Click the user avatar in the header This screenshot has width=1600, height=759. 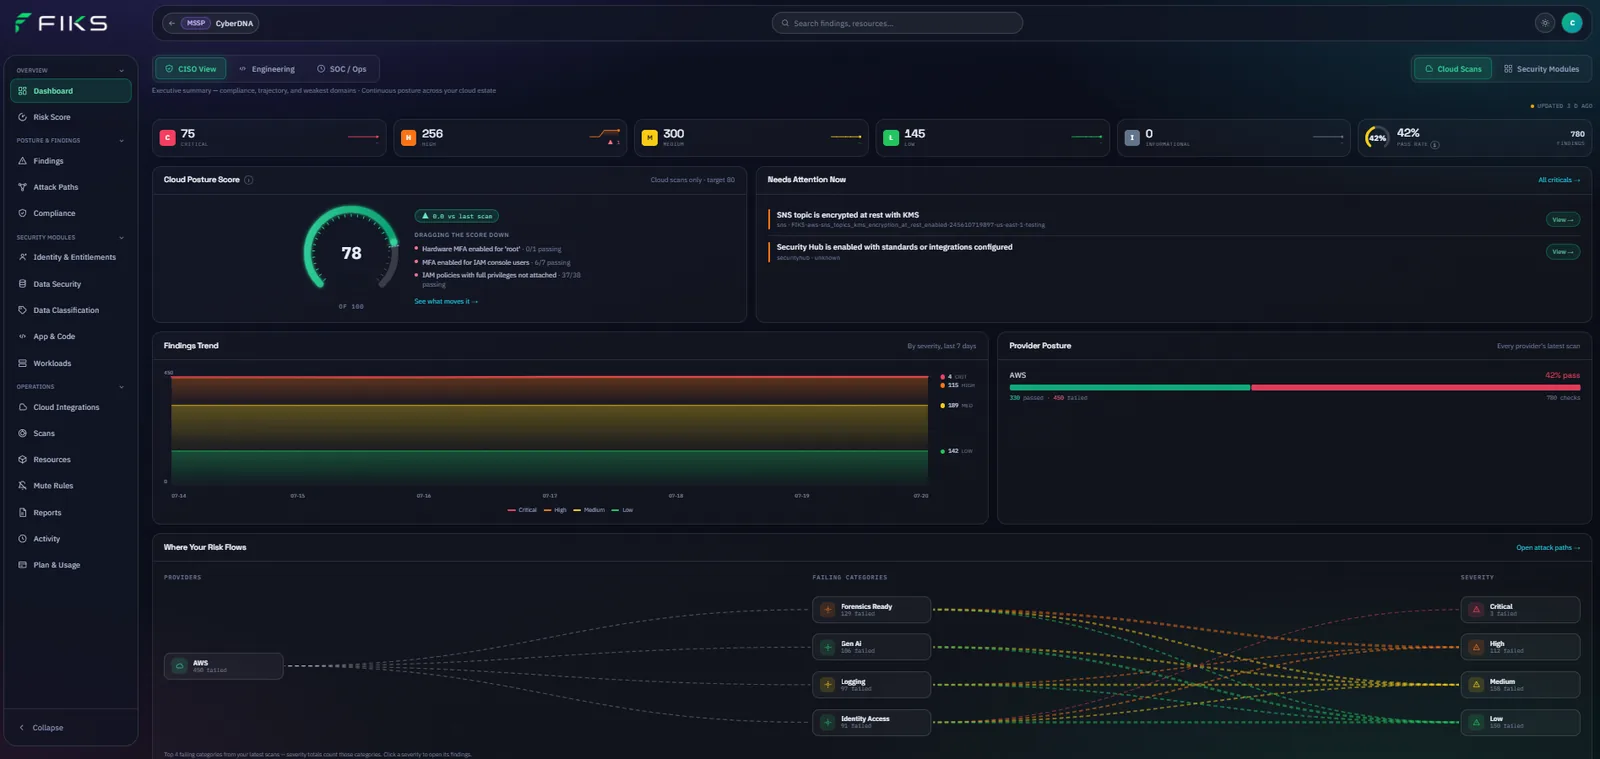click(x=1572, y=23)
